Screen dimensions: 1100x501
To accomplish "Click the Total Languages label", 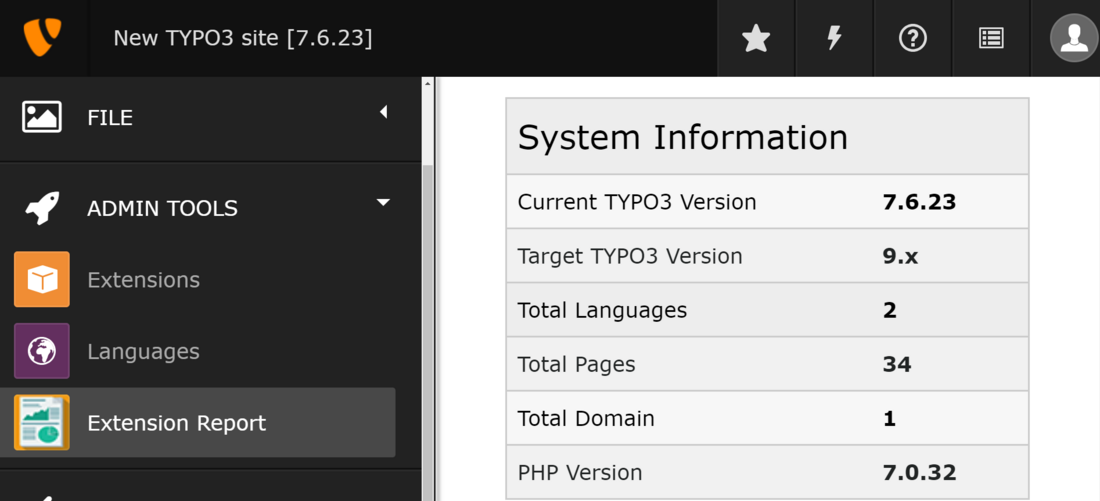I will (x=603, y=310).
